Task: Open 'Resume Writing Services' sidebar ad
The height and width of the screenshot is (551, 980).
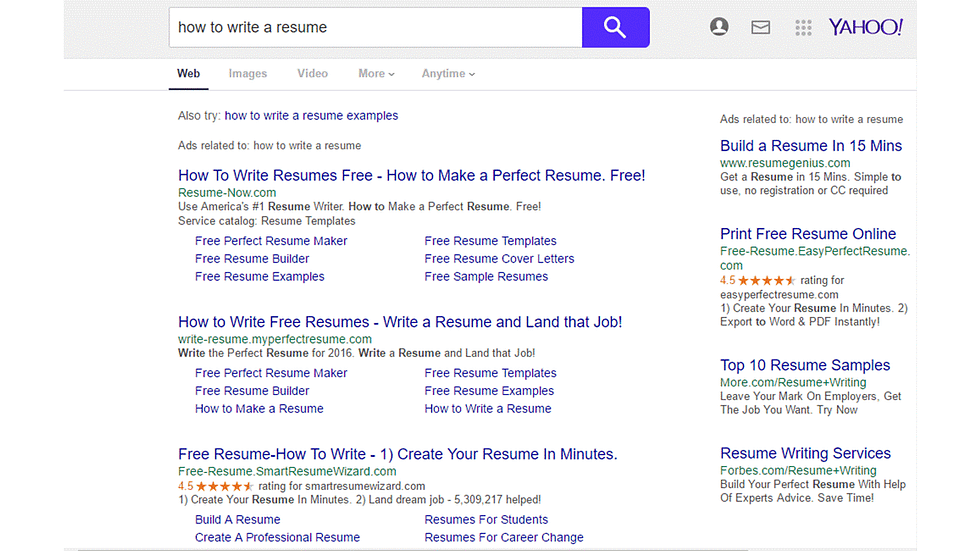Action: (805, 454)
